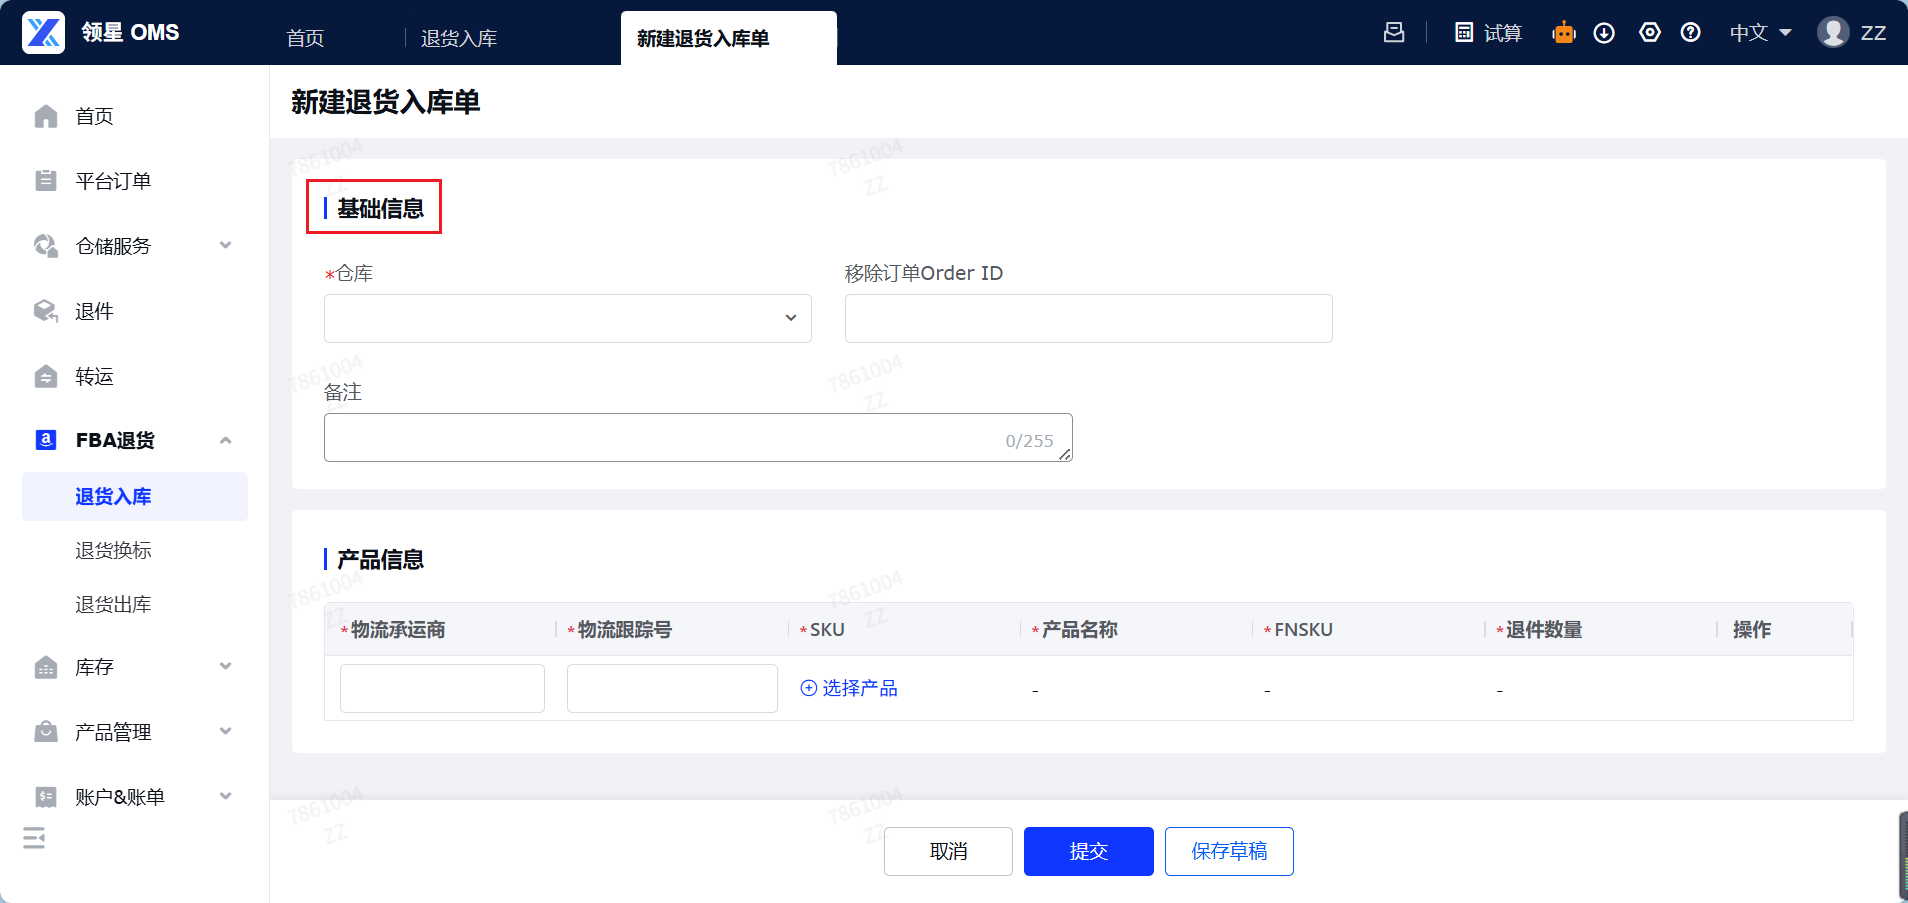Click the 新建退货入库单 page title
Image resolution: width=1908 pixels, height=903 pixels.
click(386, 101)
